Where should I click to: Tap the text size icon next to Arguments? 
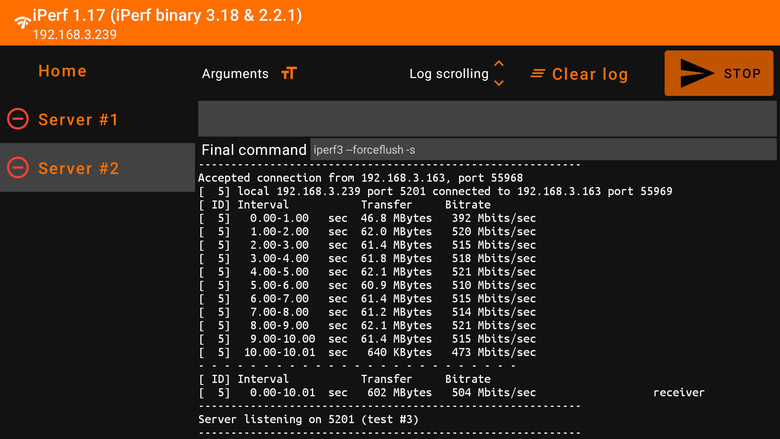pyautogui.click(x=289, y=74)
